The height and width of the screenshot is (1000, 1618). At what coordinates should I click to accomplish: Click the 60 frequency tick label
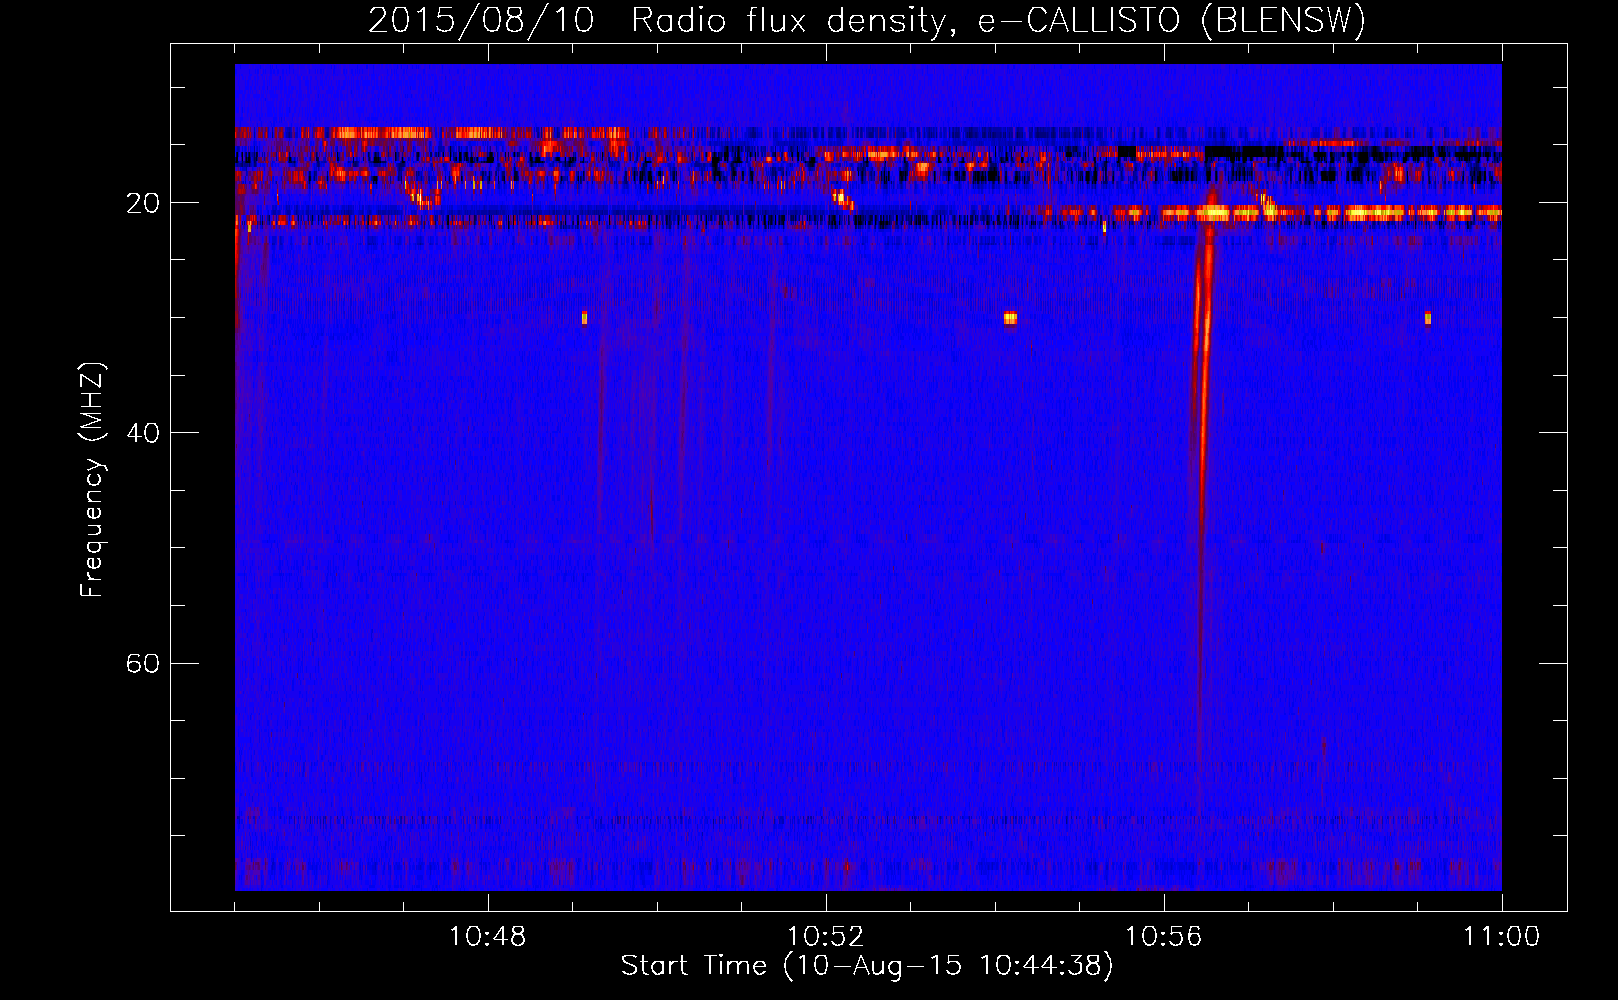click(x=142, y=663)
